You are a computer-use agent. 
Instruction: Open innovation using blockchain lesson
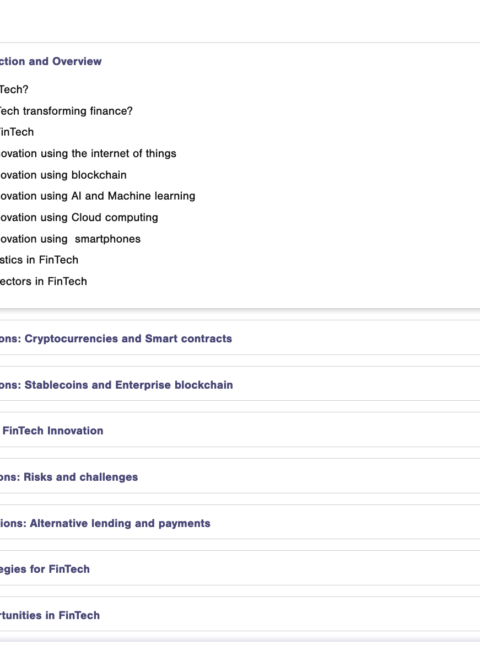coord(63,175)
